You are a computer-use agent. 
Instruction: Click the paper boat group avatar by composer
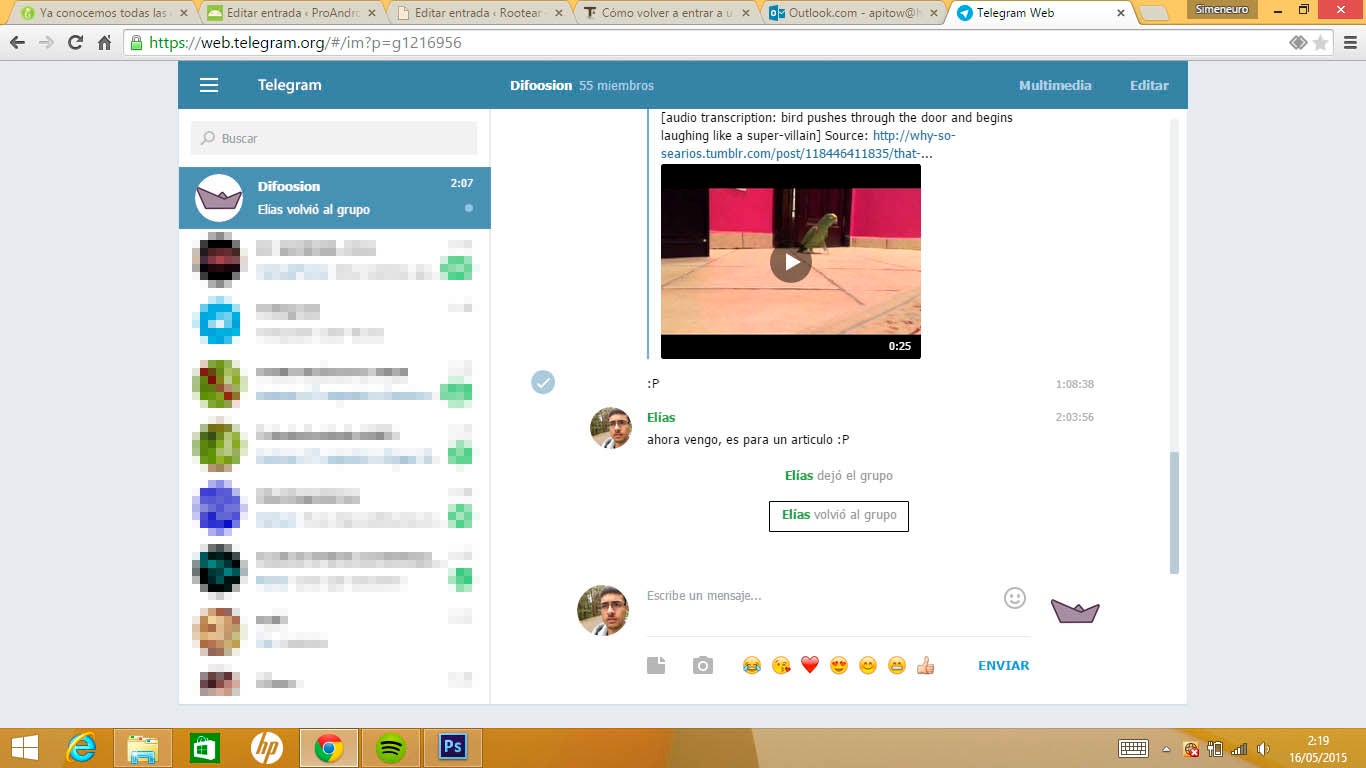1075,611
